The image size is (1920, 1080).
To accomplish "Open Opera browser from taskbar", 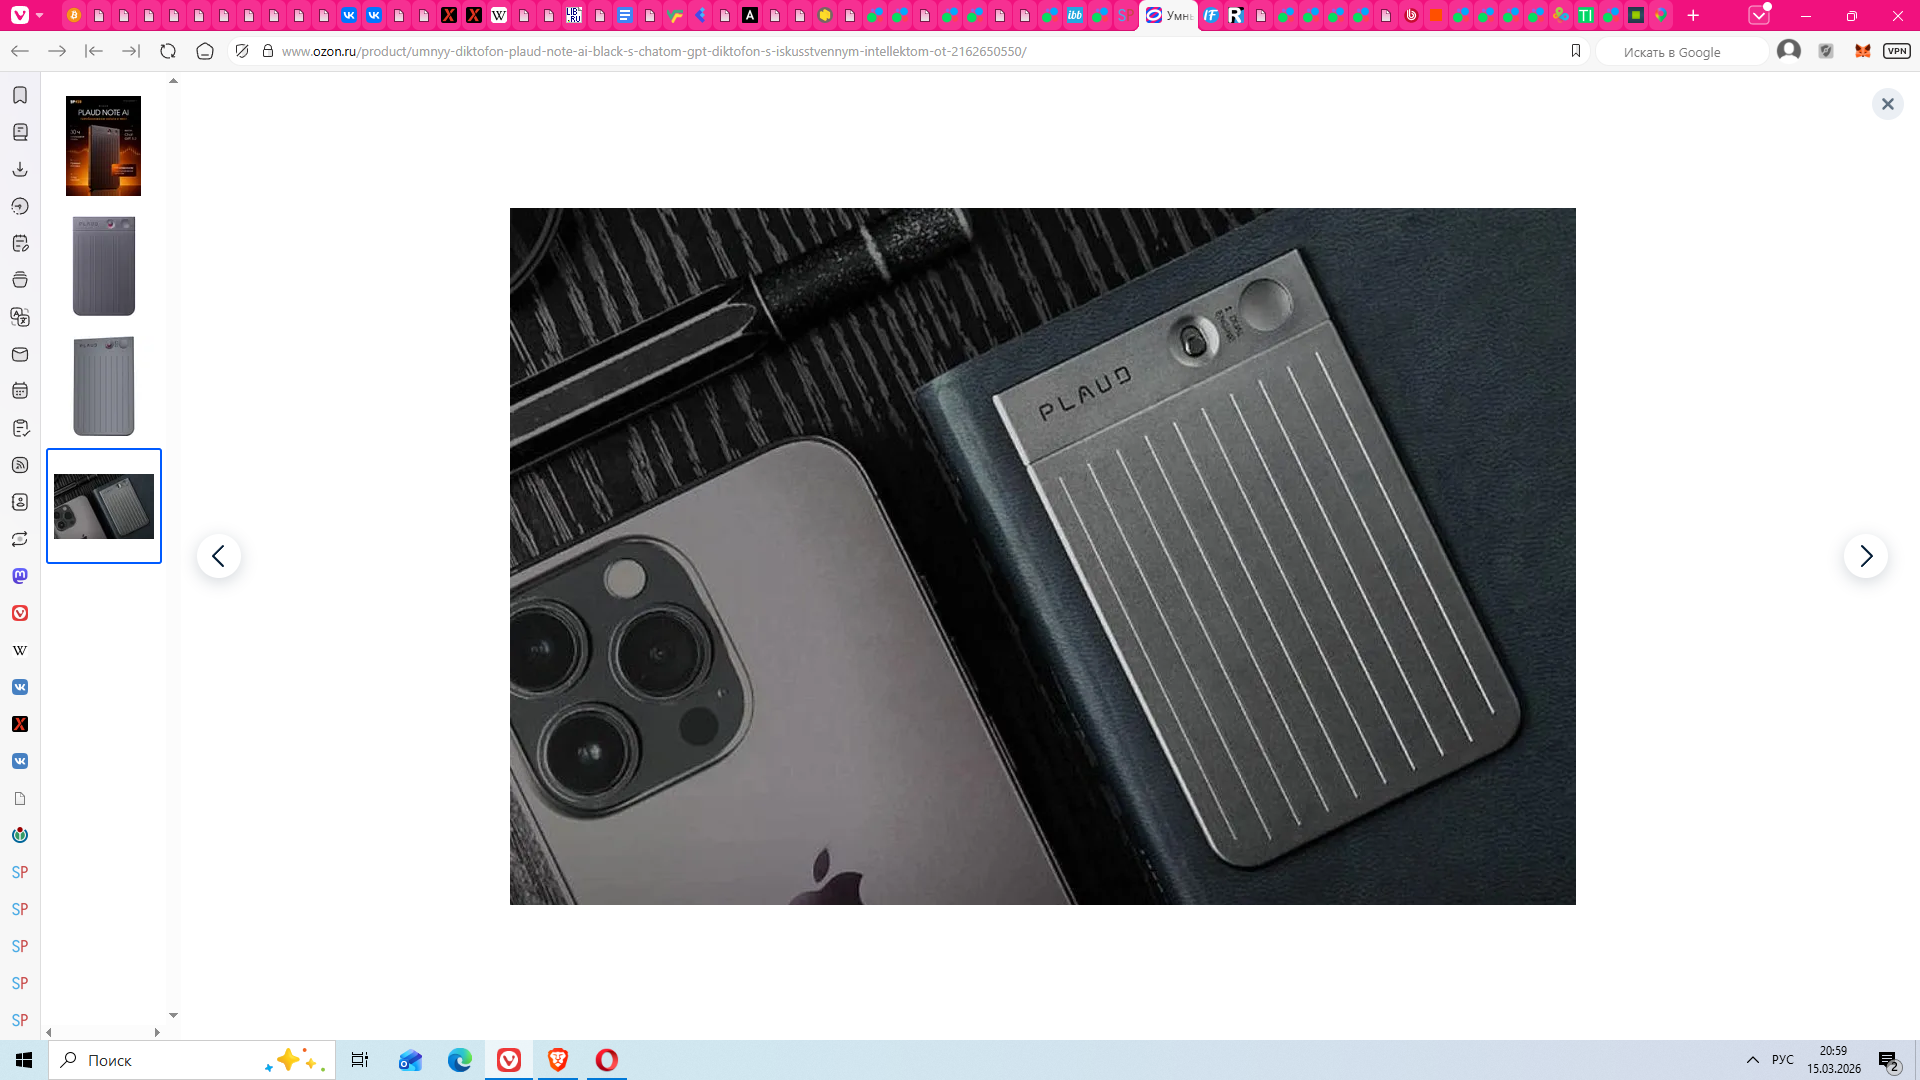I will 607,1060.
